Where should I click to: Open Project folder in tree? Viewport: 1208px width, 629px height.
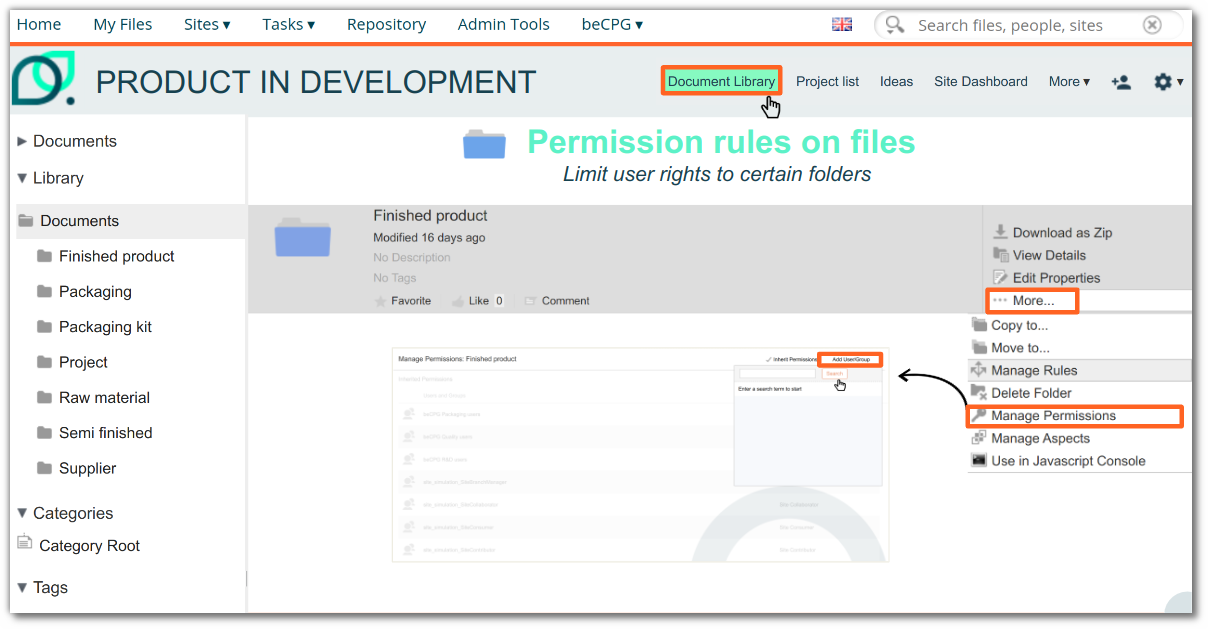coord(83,362)
